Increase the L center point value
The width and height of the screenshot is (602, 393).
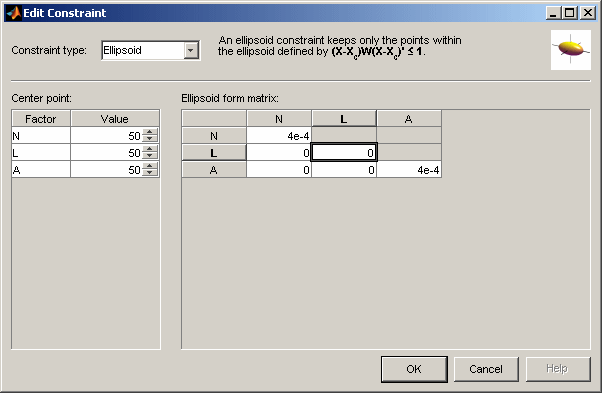pyautogui.click(x=150, y=149)
